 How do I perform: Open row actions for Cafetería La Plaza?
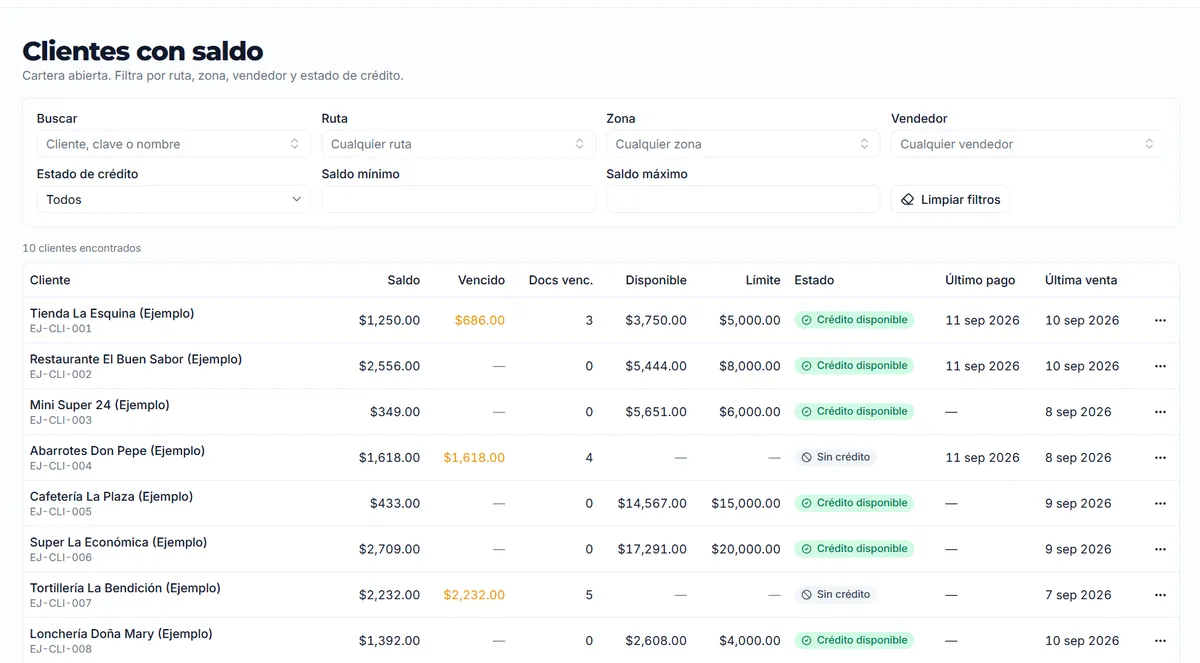coord(1160,504)
